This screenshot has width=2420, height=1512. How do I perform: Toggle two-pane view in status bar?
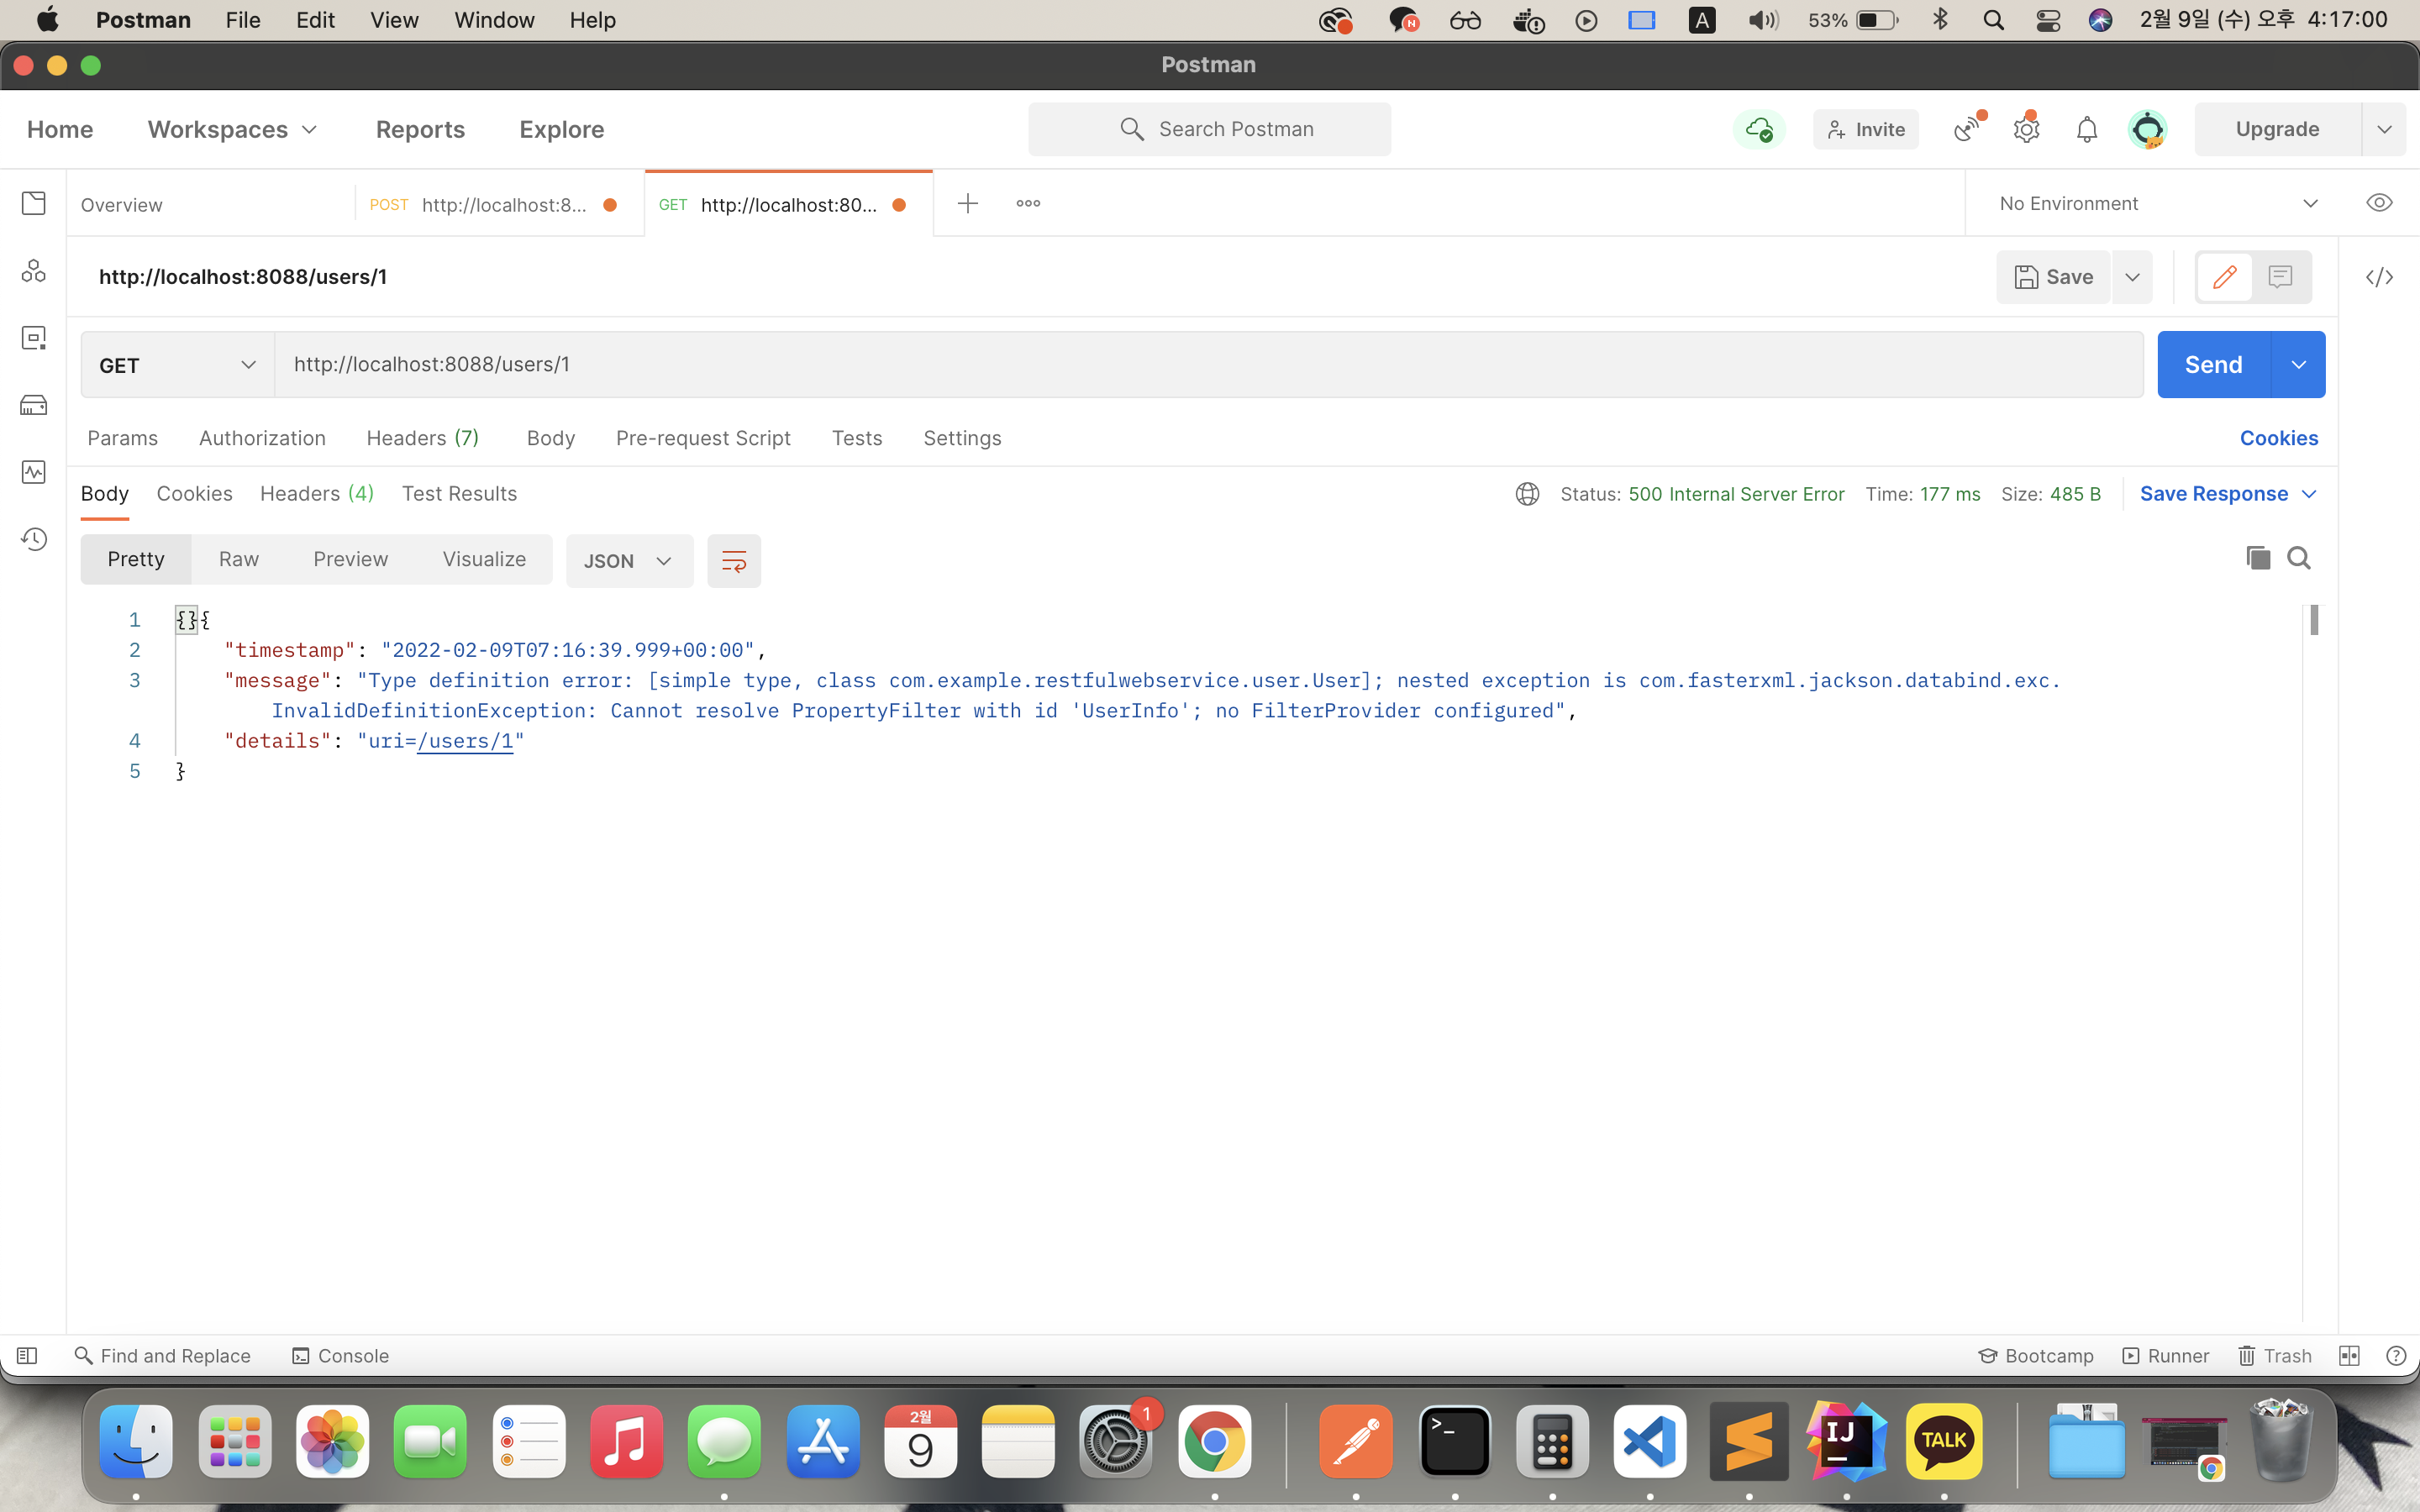[2349, 1356]
